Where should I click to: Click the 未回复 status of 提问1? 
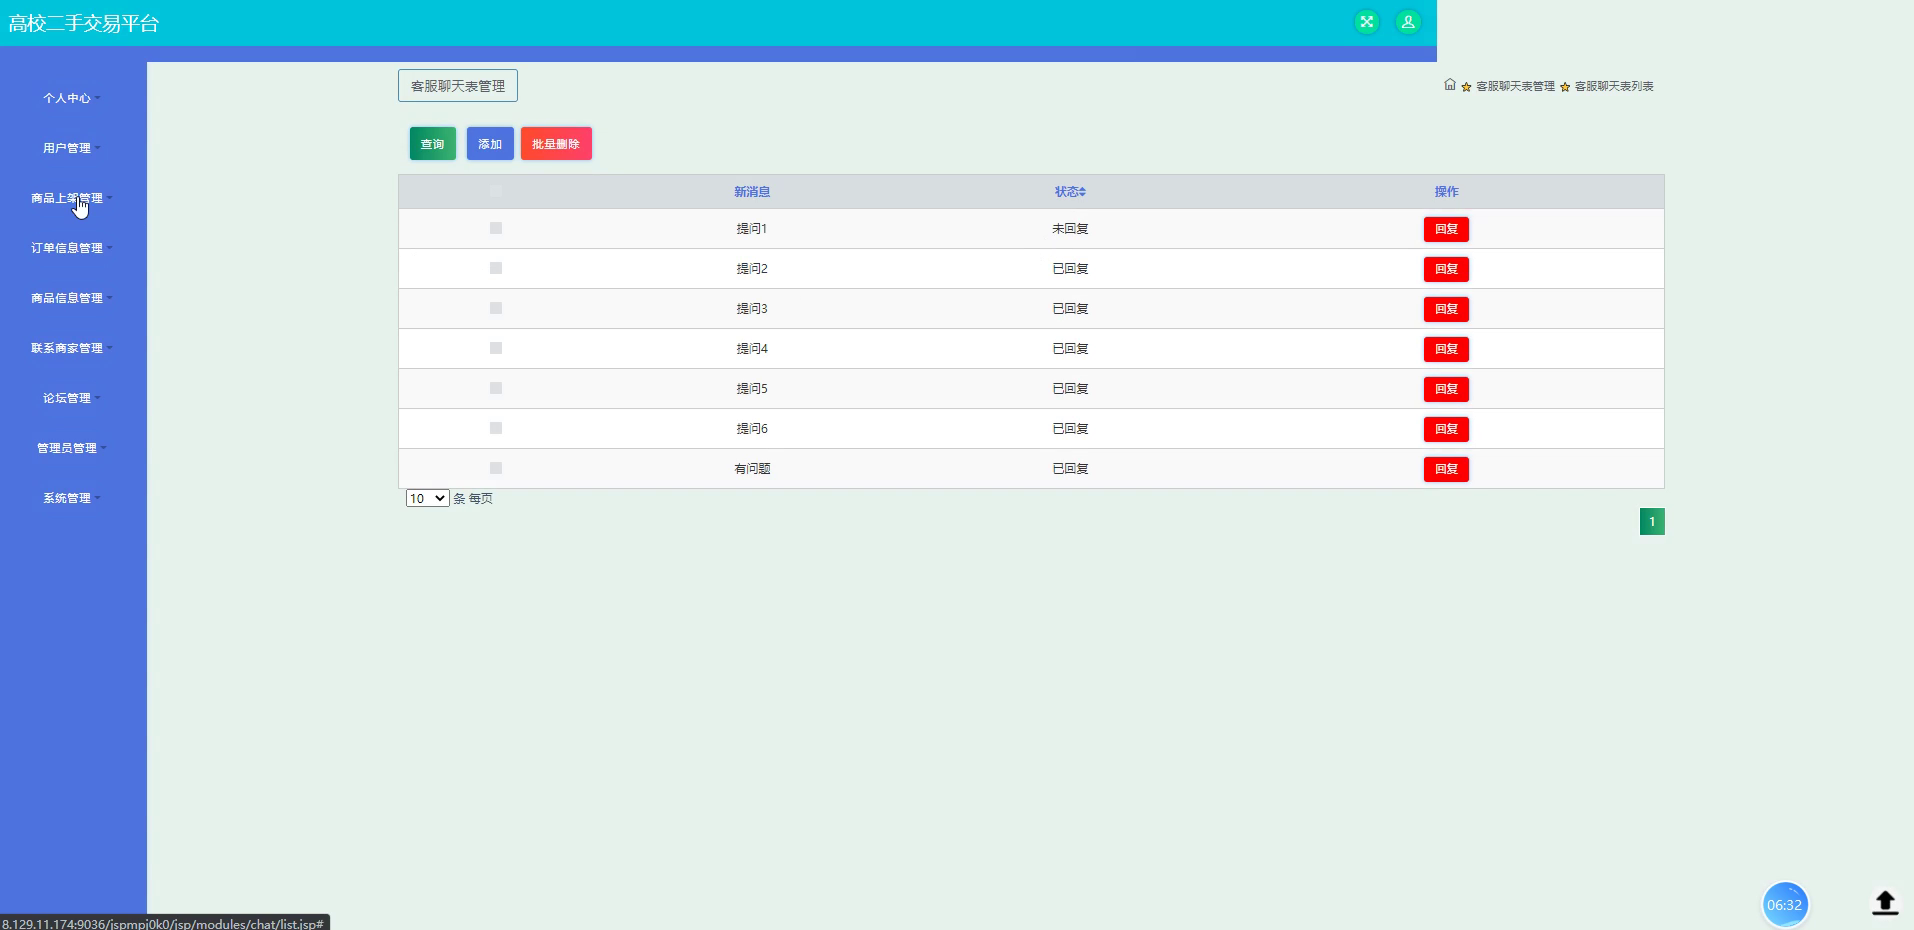tap(1070, 228)
